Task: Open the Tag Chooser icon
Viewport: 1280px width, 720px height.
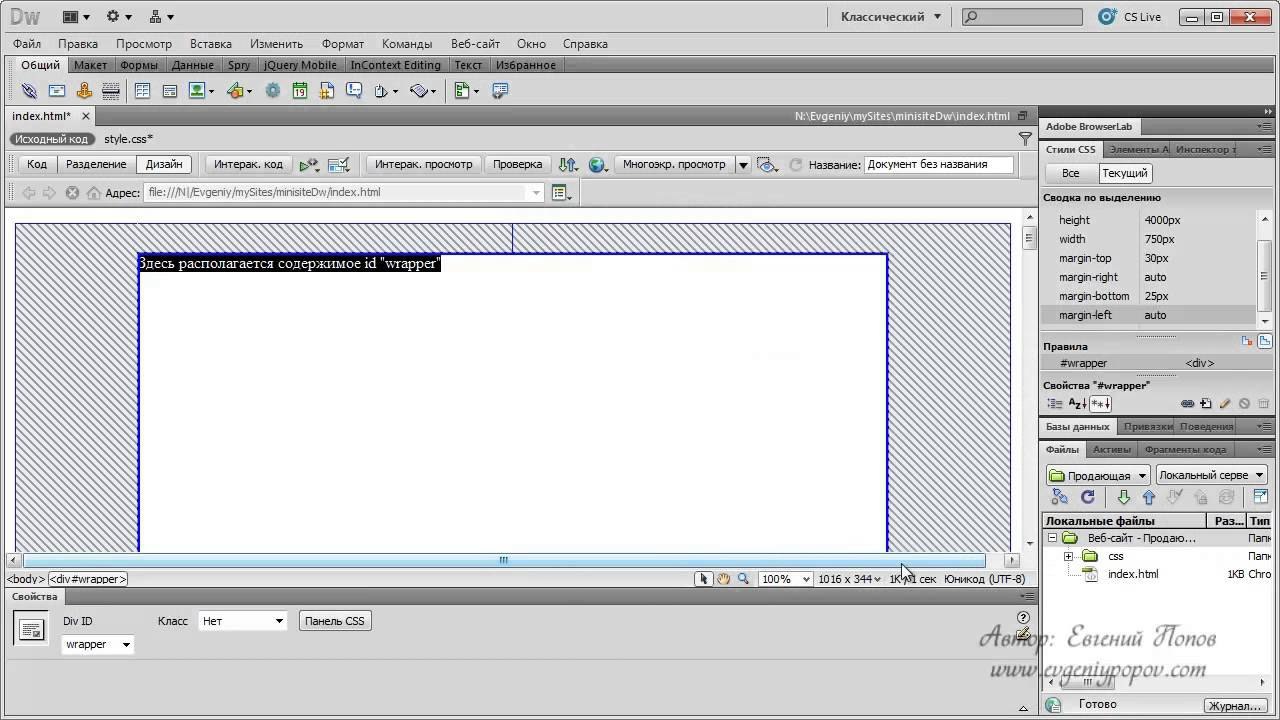Action: [x=500, y=91]
